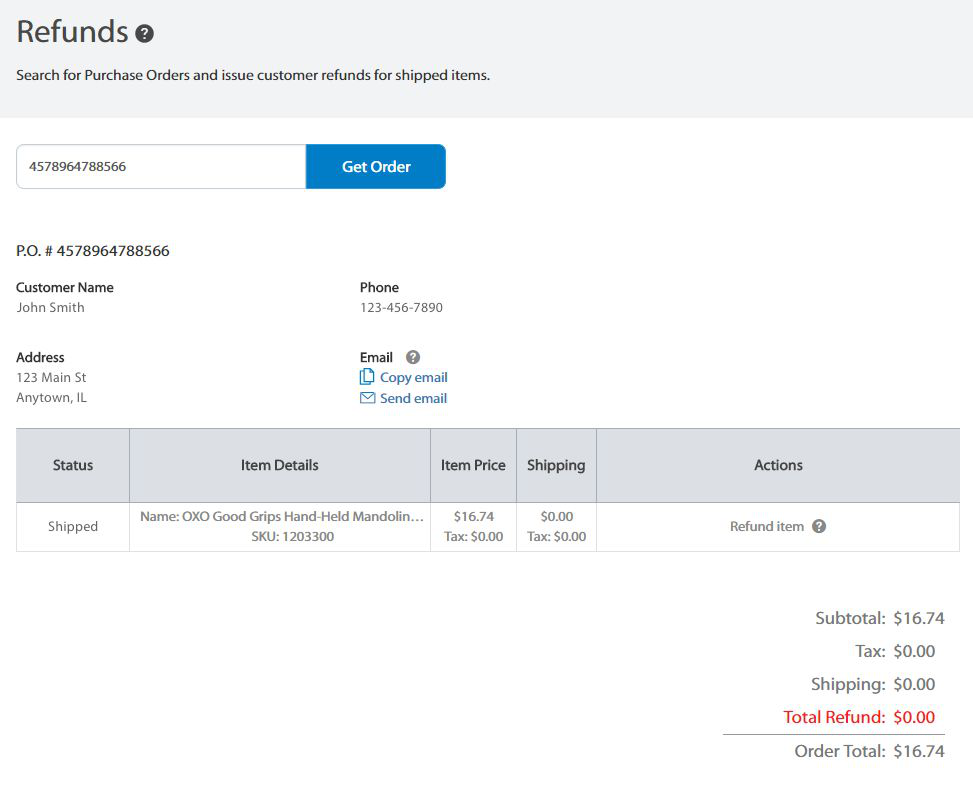Image resolution: width=973 pixels, height=793 pixels.
Task: Open the help tooltip next to Refund item
Action: [819, 527]
